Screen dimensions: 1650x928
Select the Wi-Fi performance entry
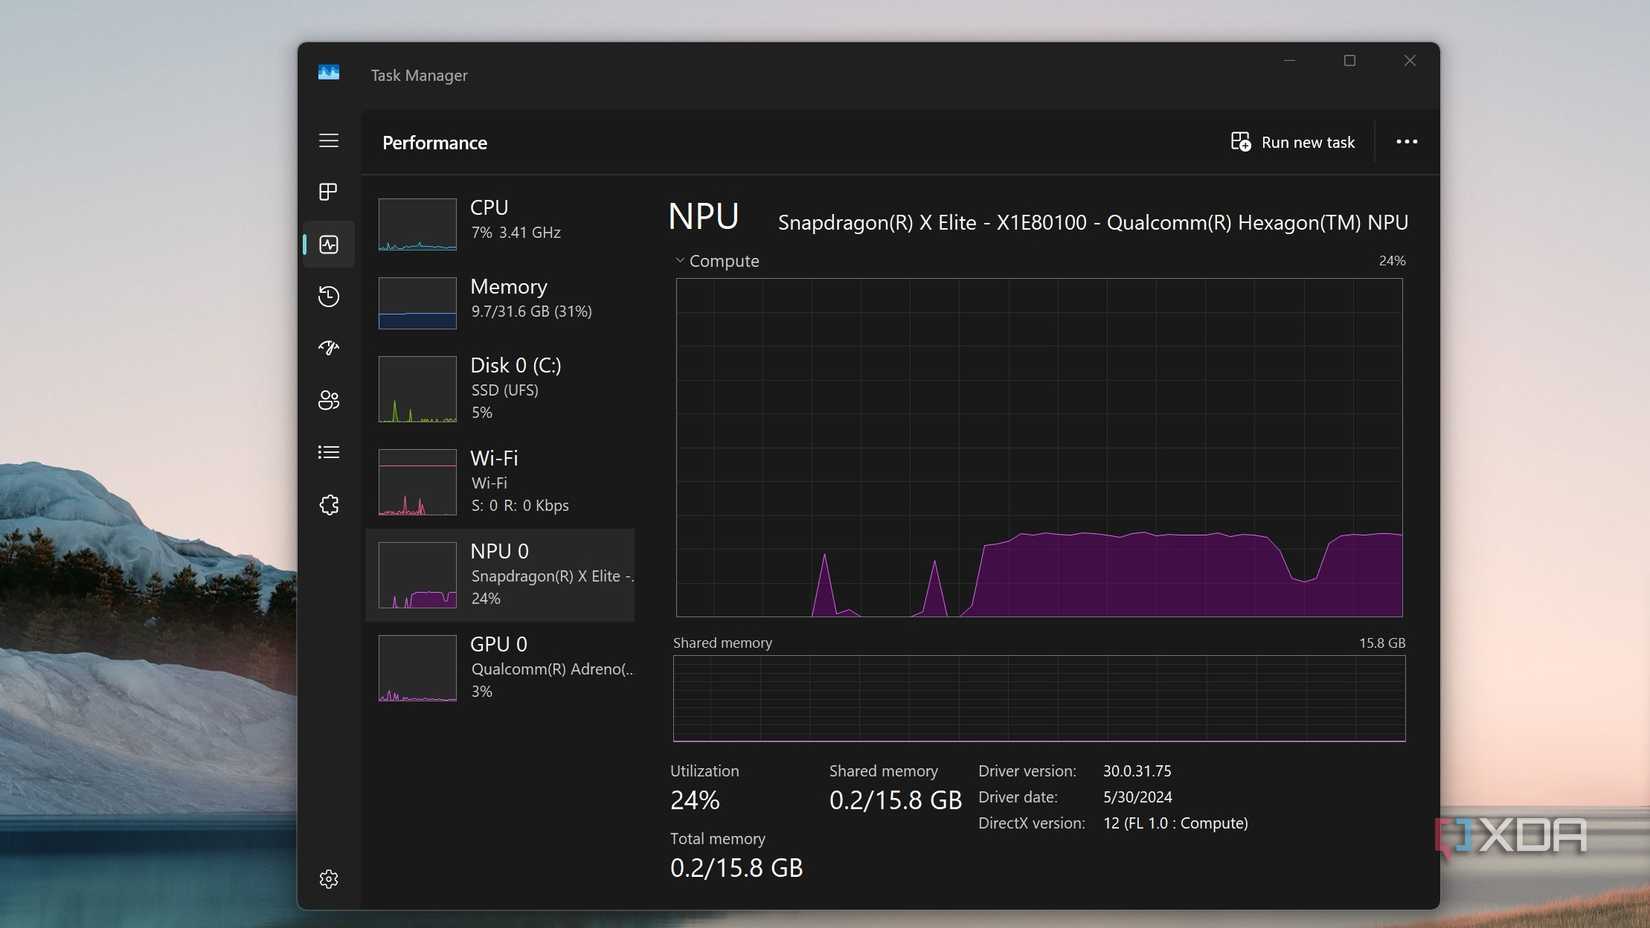[x=500, y=481]
